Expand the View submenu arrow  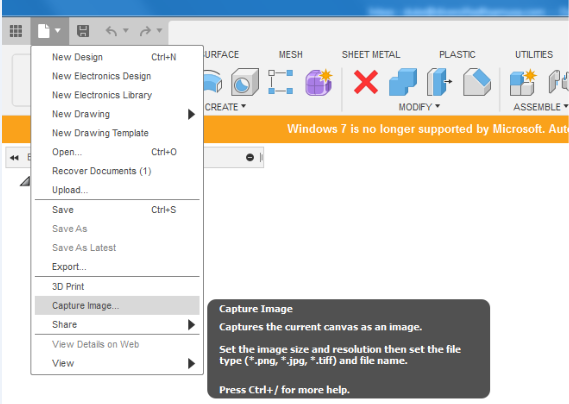tap(191, 363)
